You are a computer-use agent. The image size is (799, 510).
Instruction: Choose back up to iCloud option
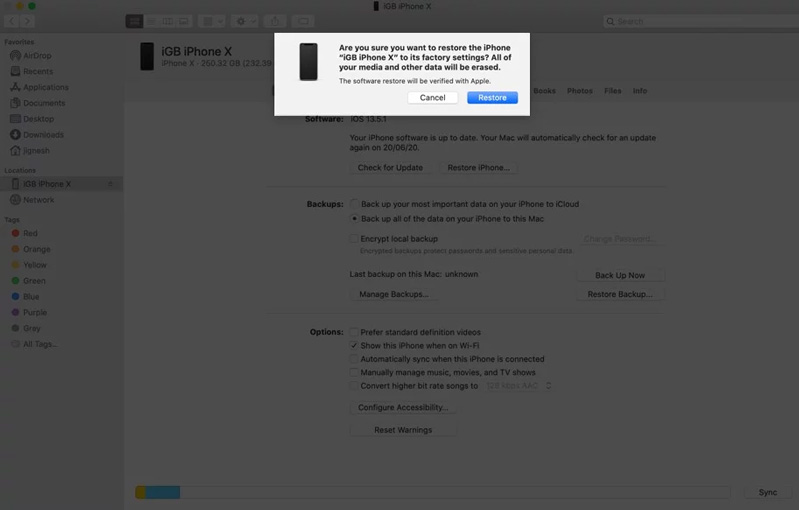click(354, 204)
